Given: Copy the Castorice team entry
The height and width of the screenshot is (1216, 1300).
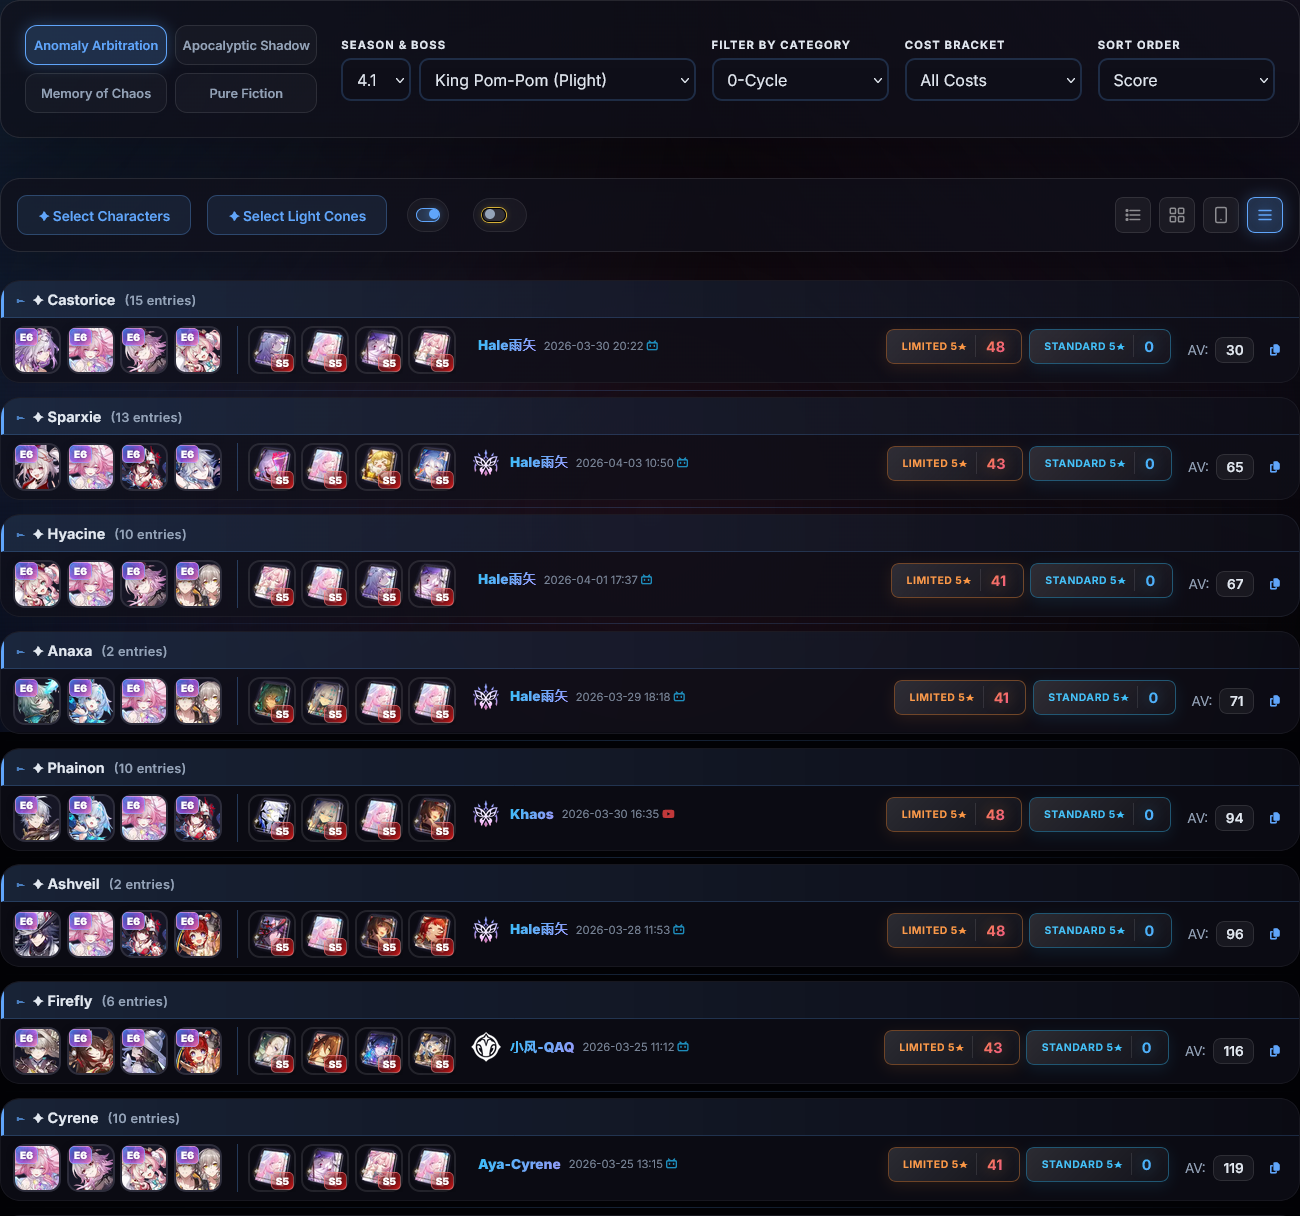Looking at the screenshot, I should (x=1275, y=350).
